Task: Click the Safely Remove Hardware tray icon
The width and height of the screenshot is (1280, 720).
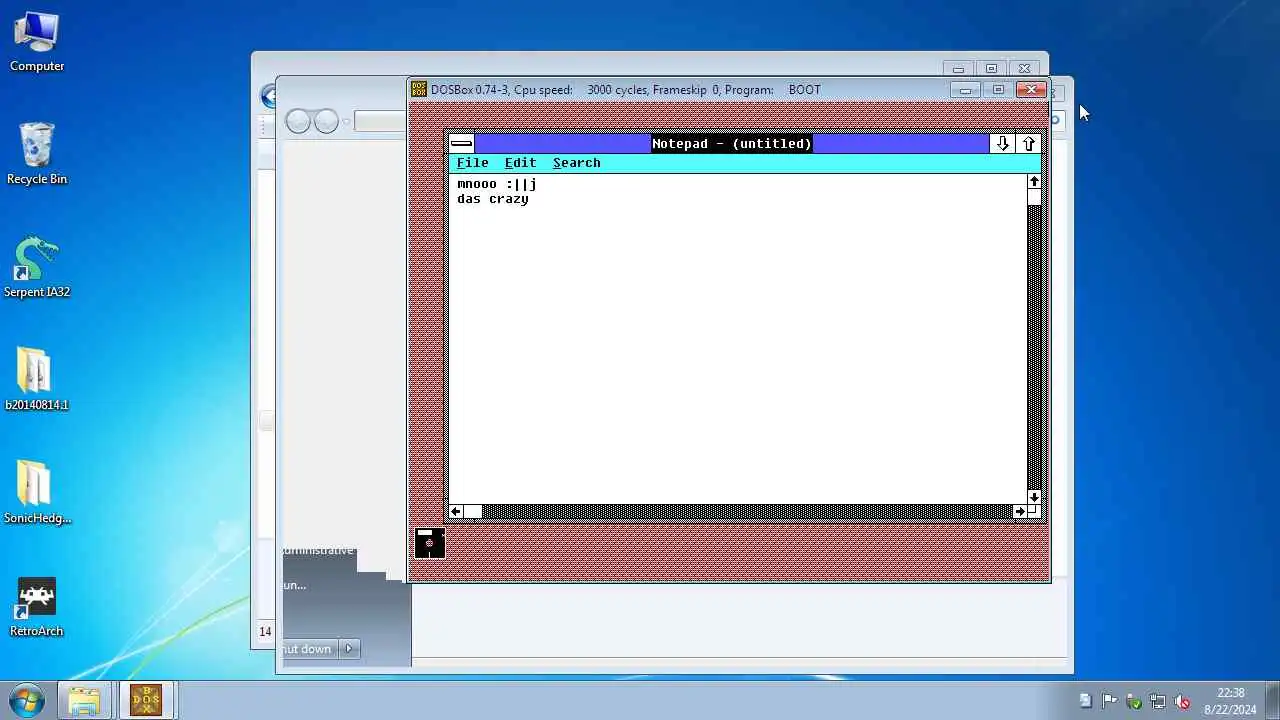Action: tap(1134, 701)
